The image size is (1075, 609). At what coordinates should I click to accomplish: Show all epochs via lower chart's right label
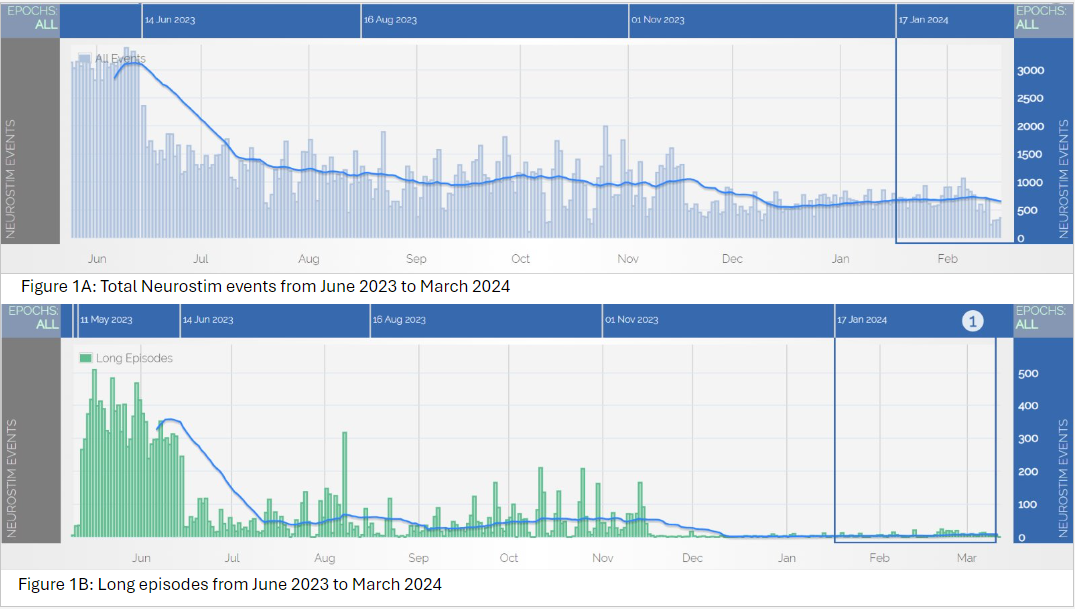pyautogui.click(x=1042, y=318)
